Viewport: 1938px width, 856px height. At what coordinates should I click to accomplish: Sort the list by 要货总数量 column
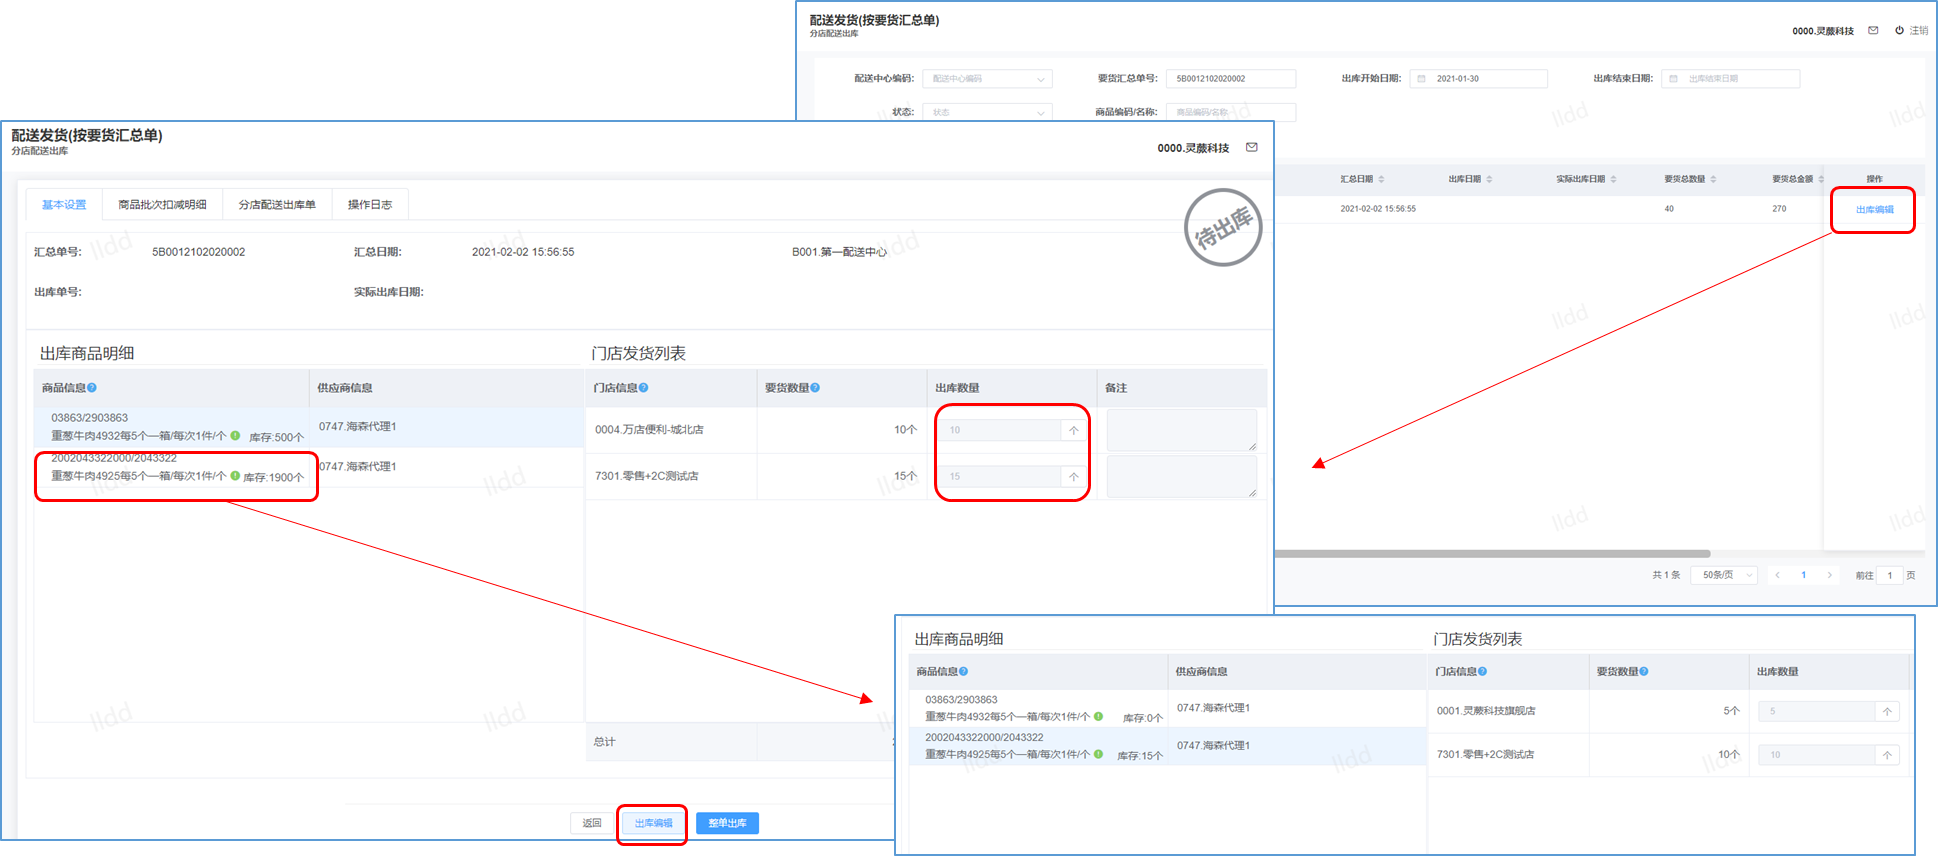1713,179
